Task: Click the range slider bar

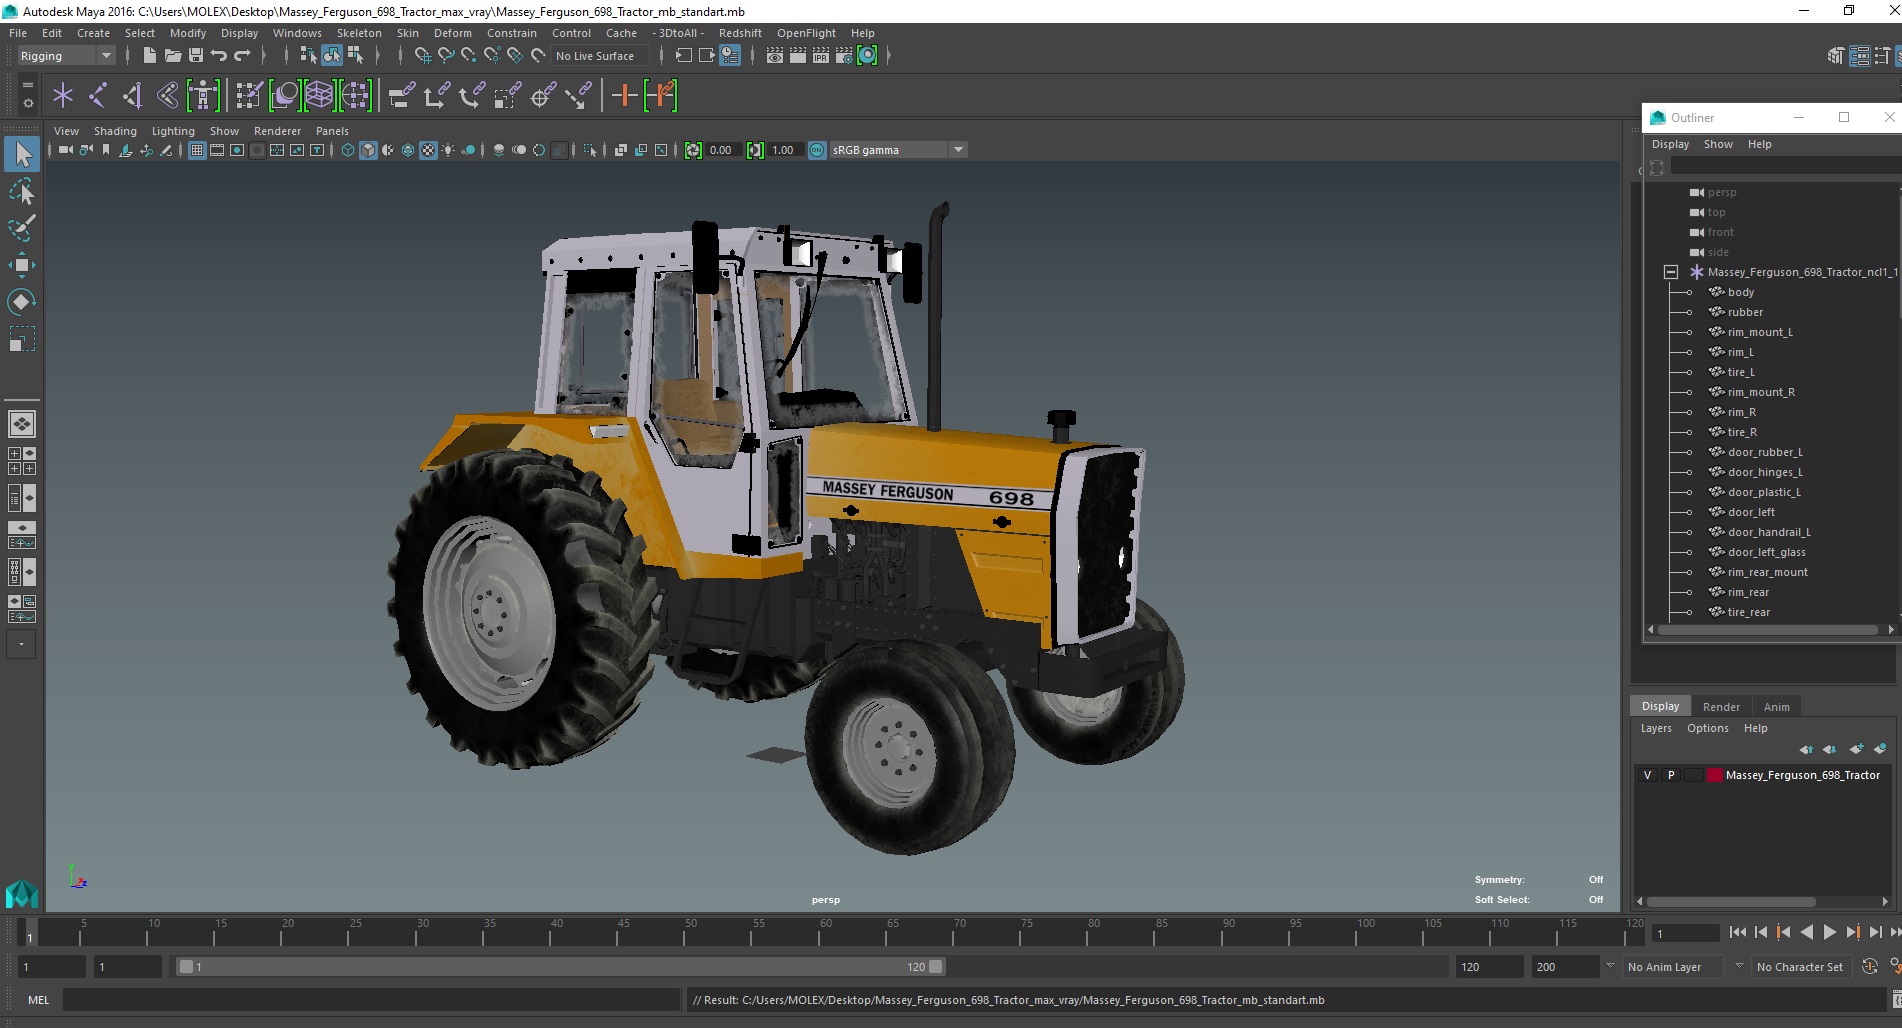Action: pos(560,967)
